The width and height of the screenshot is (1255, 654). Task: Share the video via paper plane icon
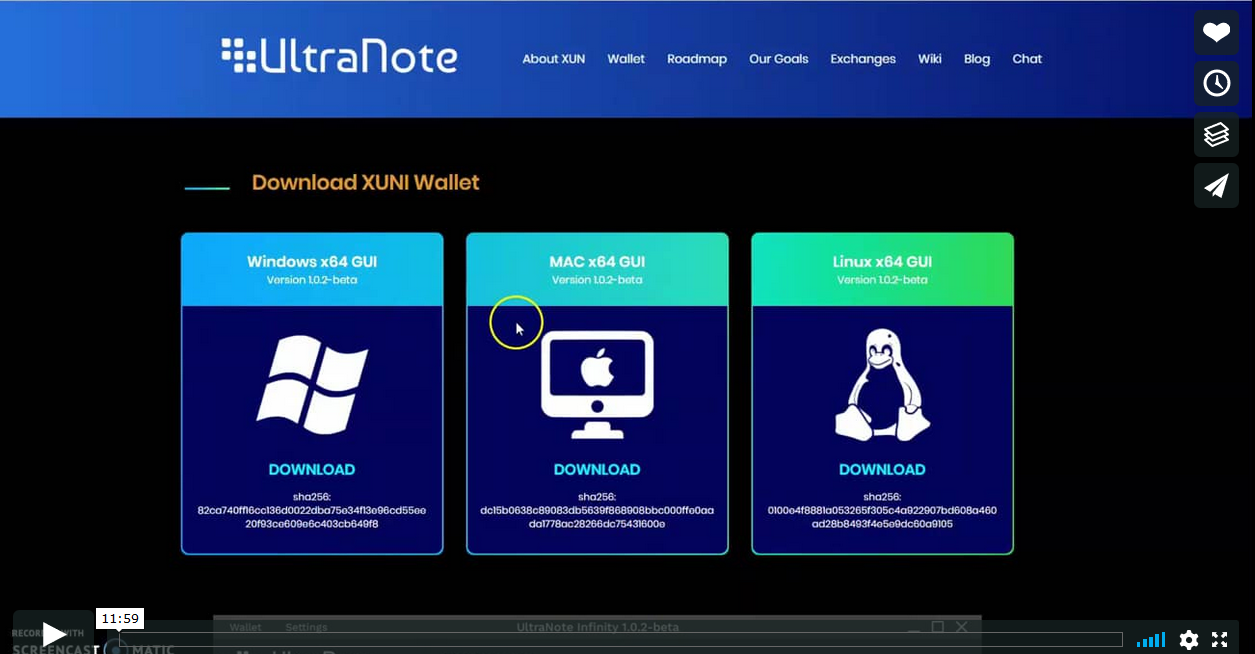coord(1216,186)
